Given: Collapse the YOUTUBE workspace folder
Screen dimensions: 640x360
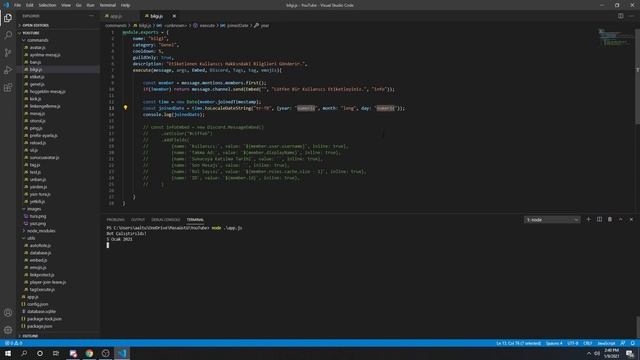Looking at the screenshot, I should tap(30, 33).
